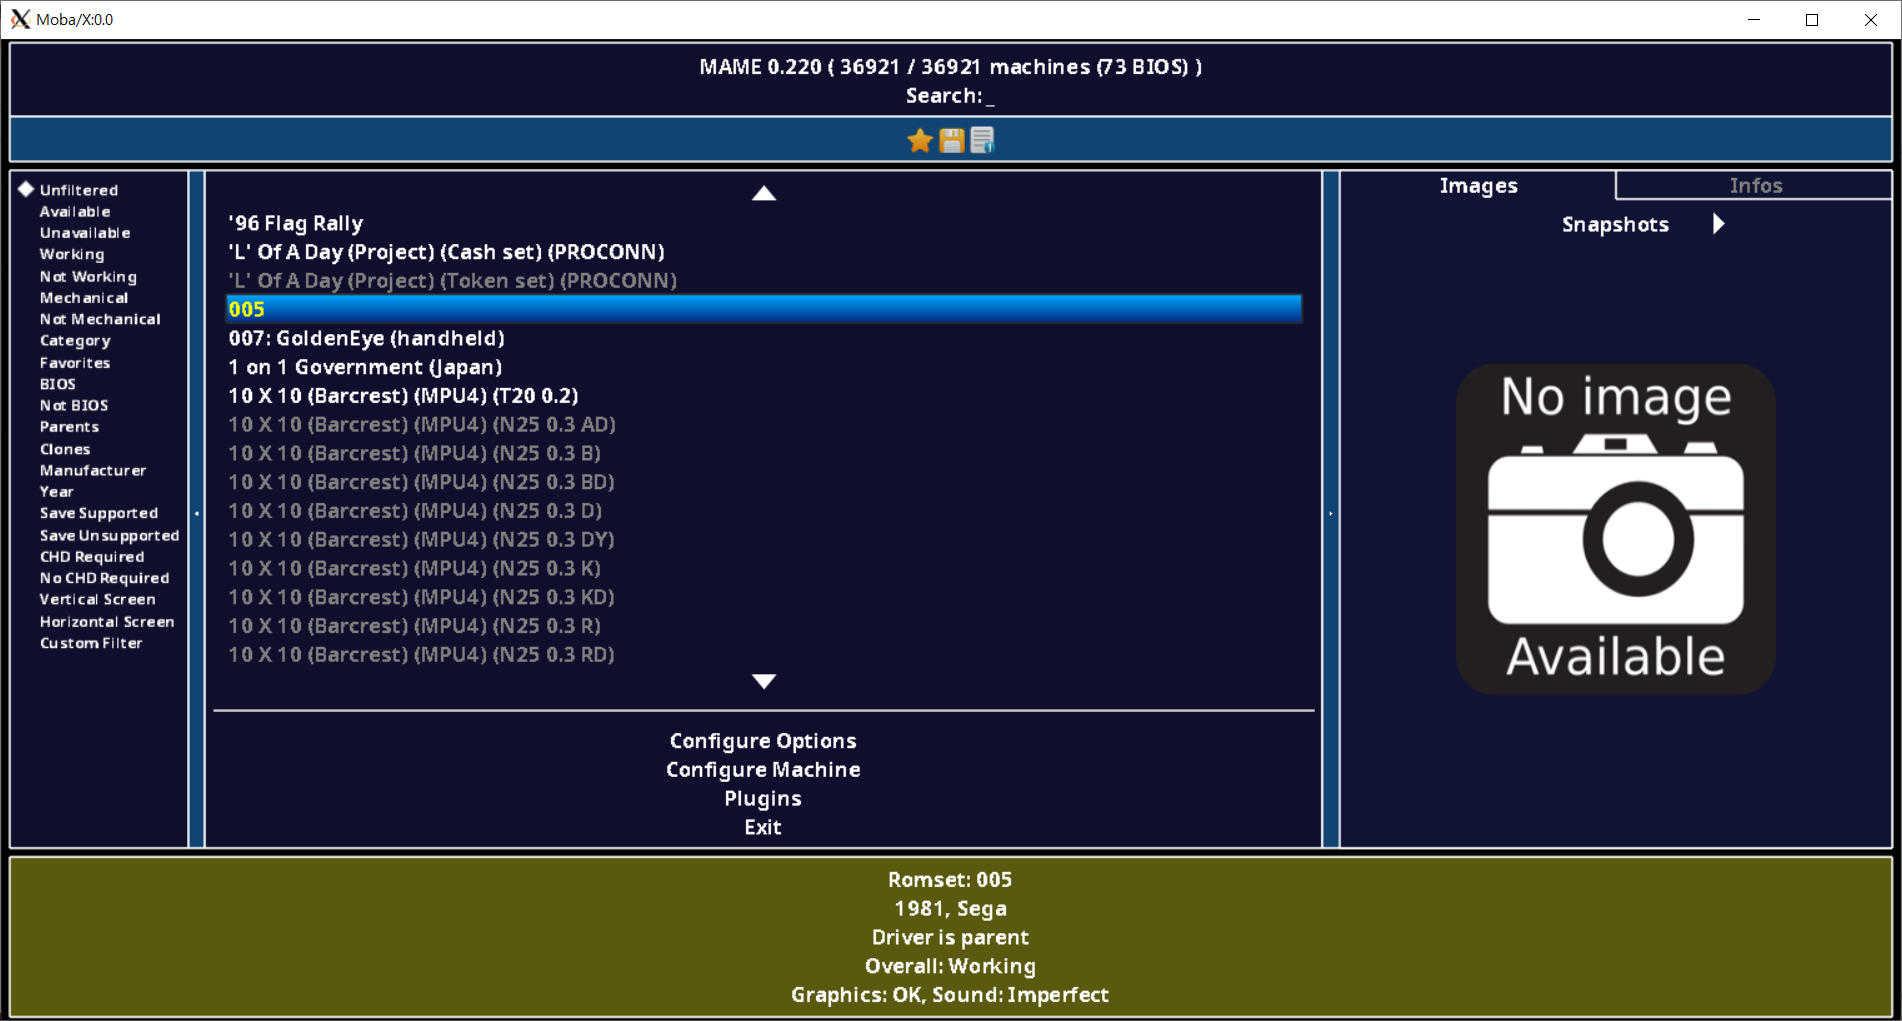Choose the BIOS filter

(58, 384)
